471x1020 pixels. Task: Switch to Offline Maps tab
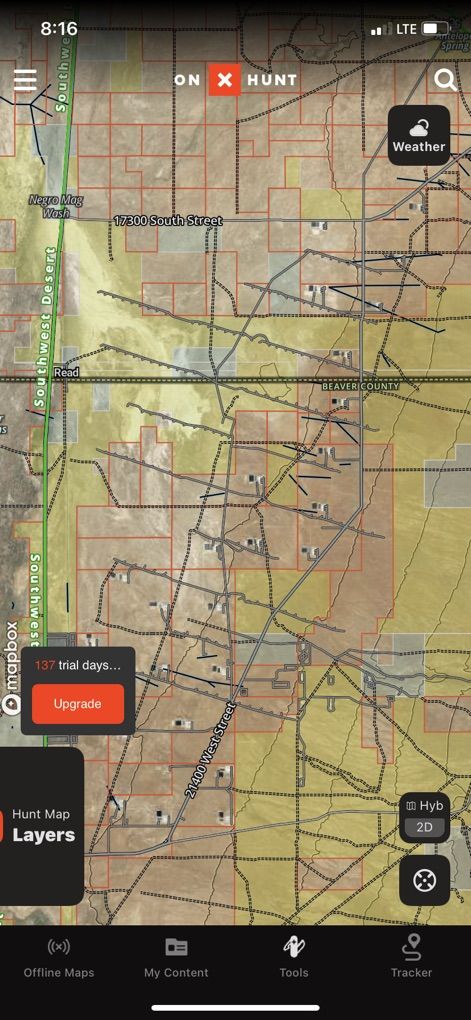coord(59,959)
